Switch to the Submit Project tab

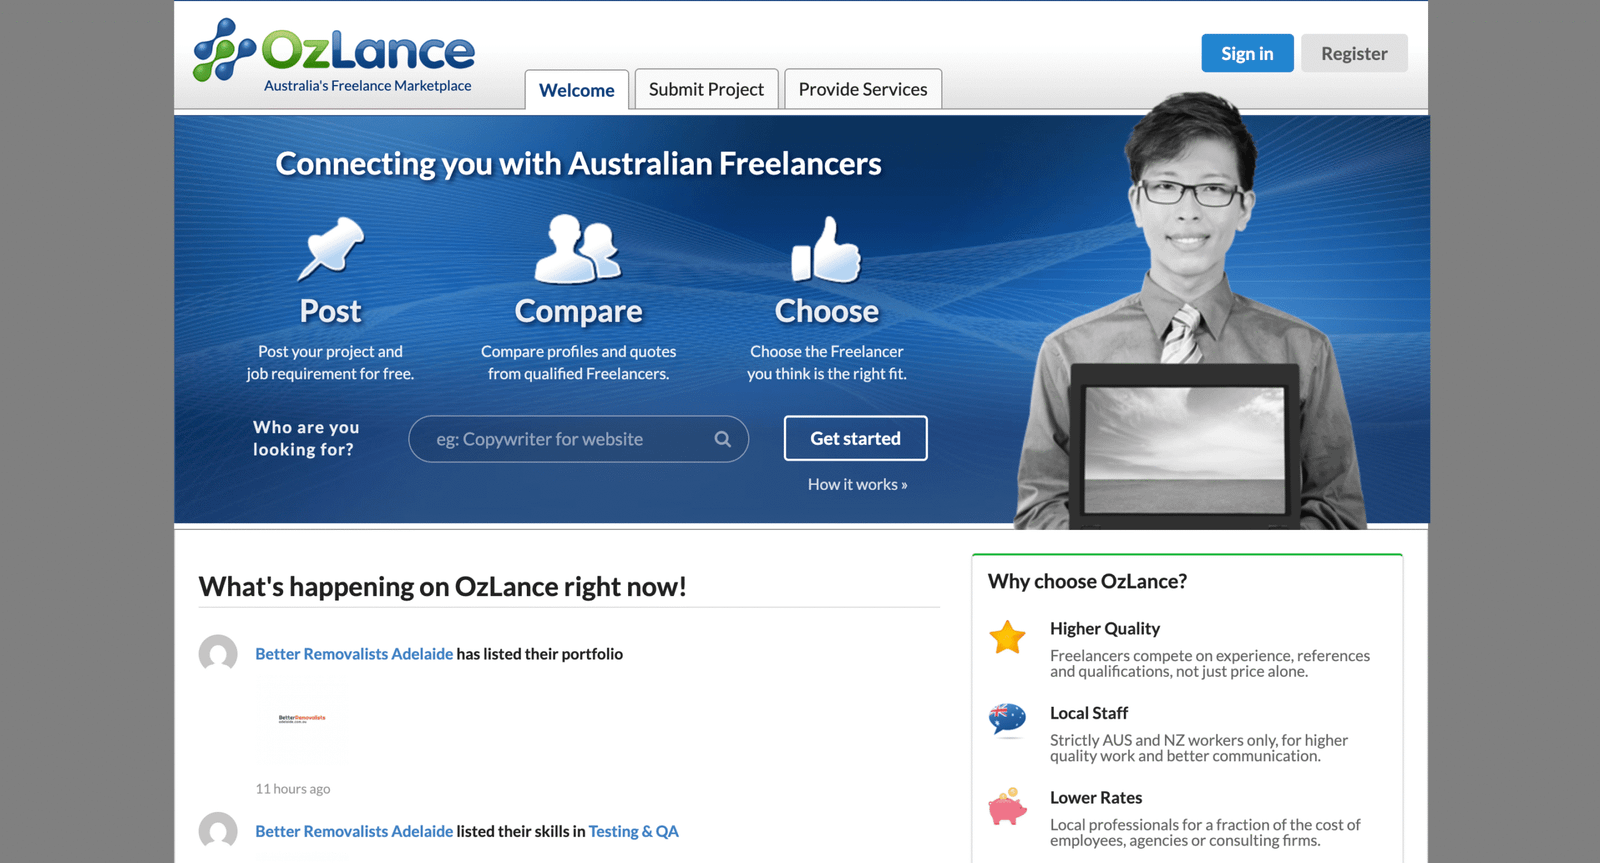coord(706,89)
